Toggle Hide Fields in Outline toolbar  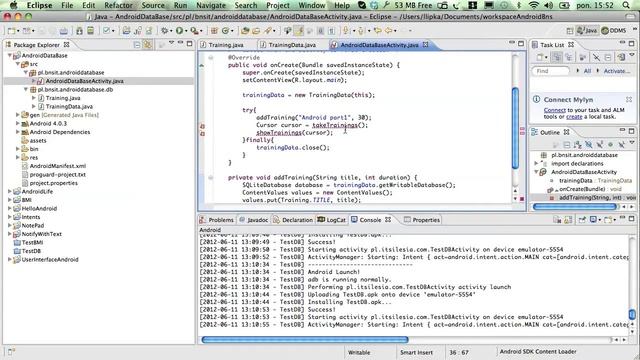click(589, 144)
